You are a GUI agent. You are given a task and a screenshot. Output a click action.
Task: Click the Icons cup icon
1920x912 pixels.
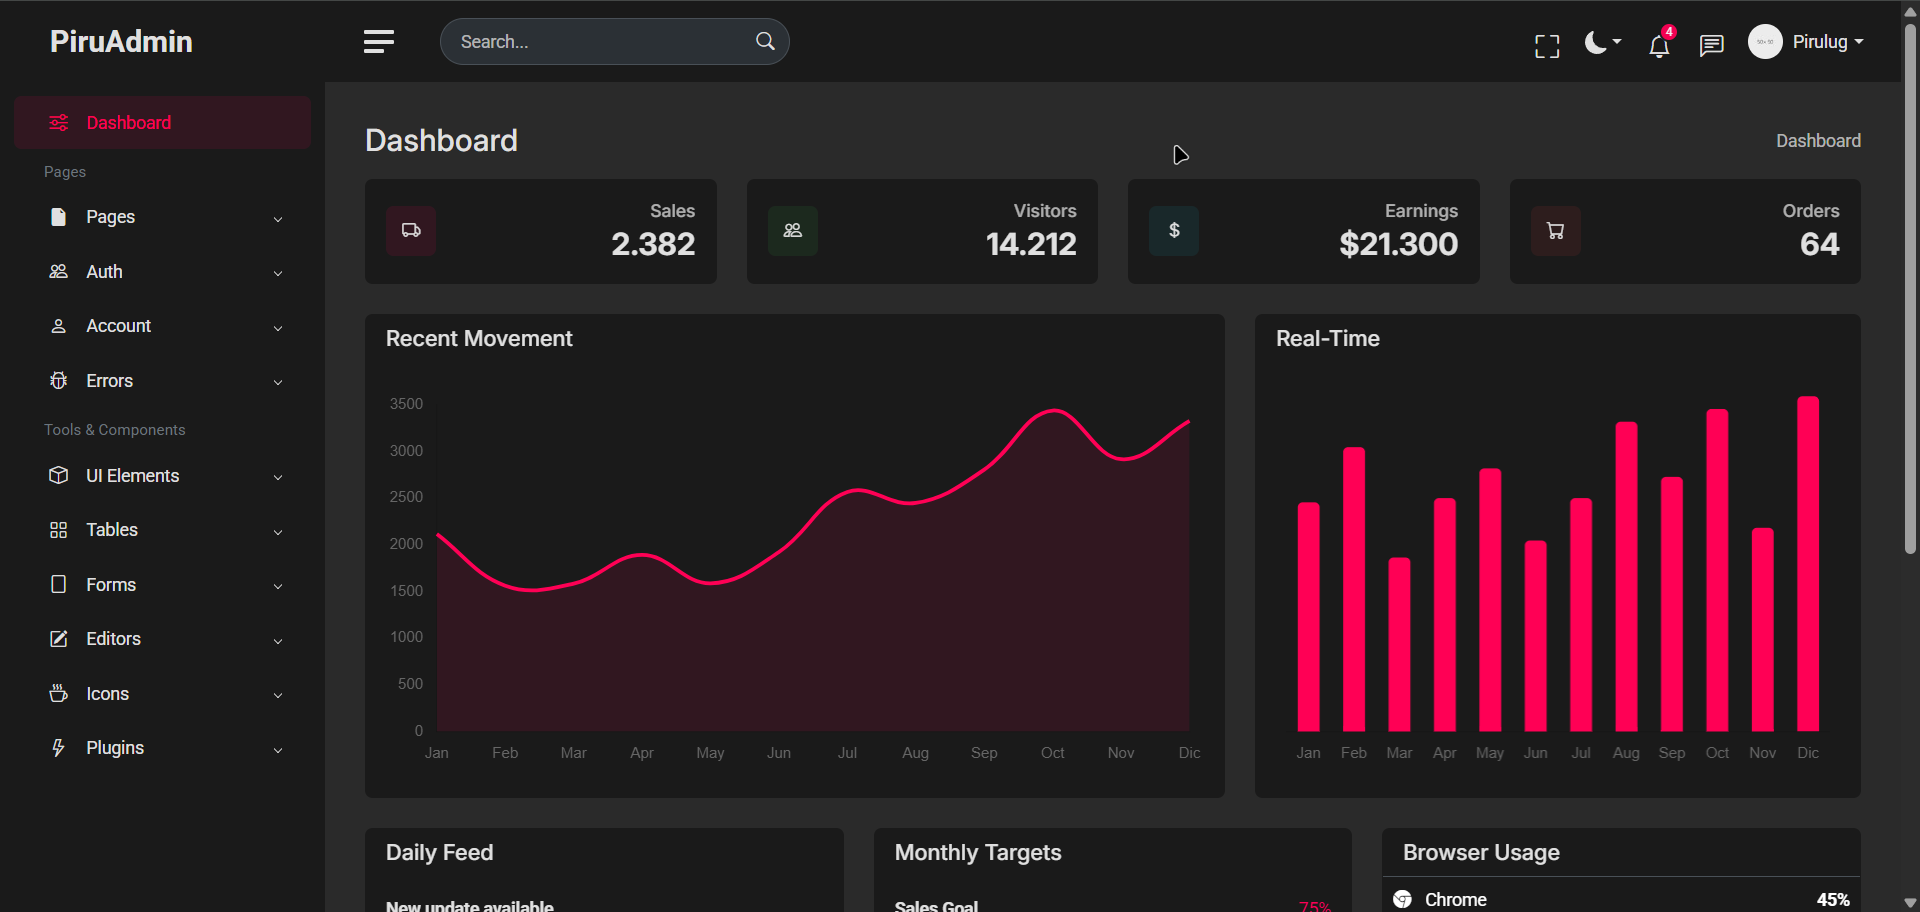coord(59,693)
